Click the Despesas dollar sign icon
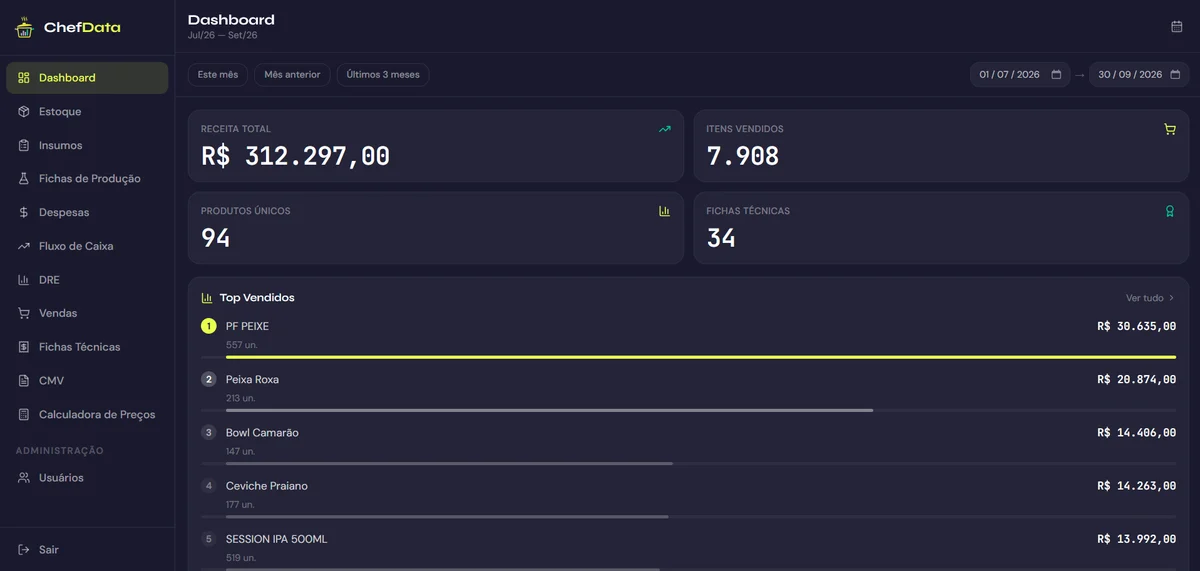 point(24,213)
